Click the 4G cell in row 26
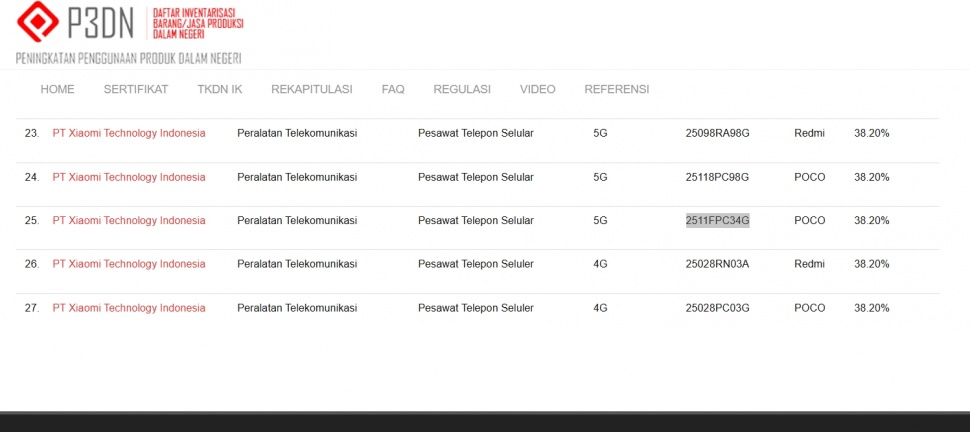 pyautogui.click(x=600, y=264)
